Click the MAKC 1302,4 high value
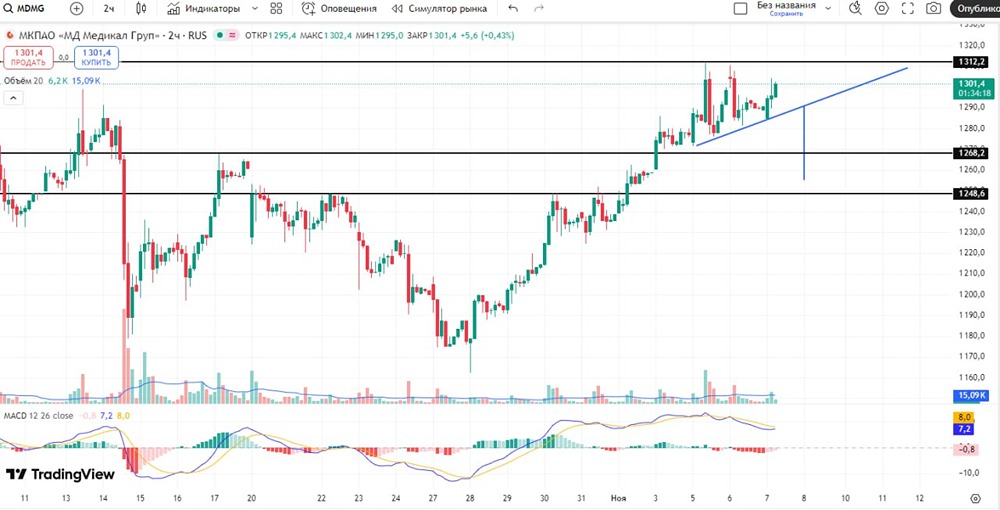The height and width of the screenshot is (510, 1000). coord(327,36)
